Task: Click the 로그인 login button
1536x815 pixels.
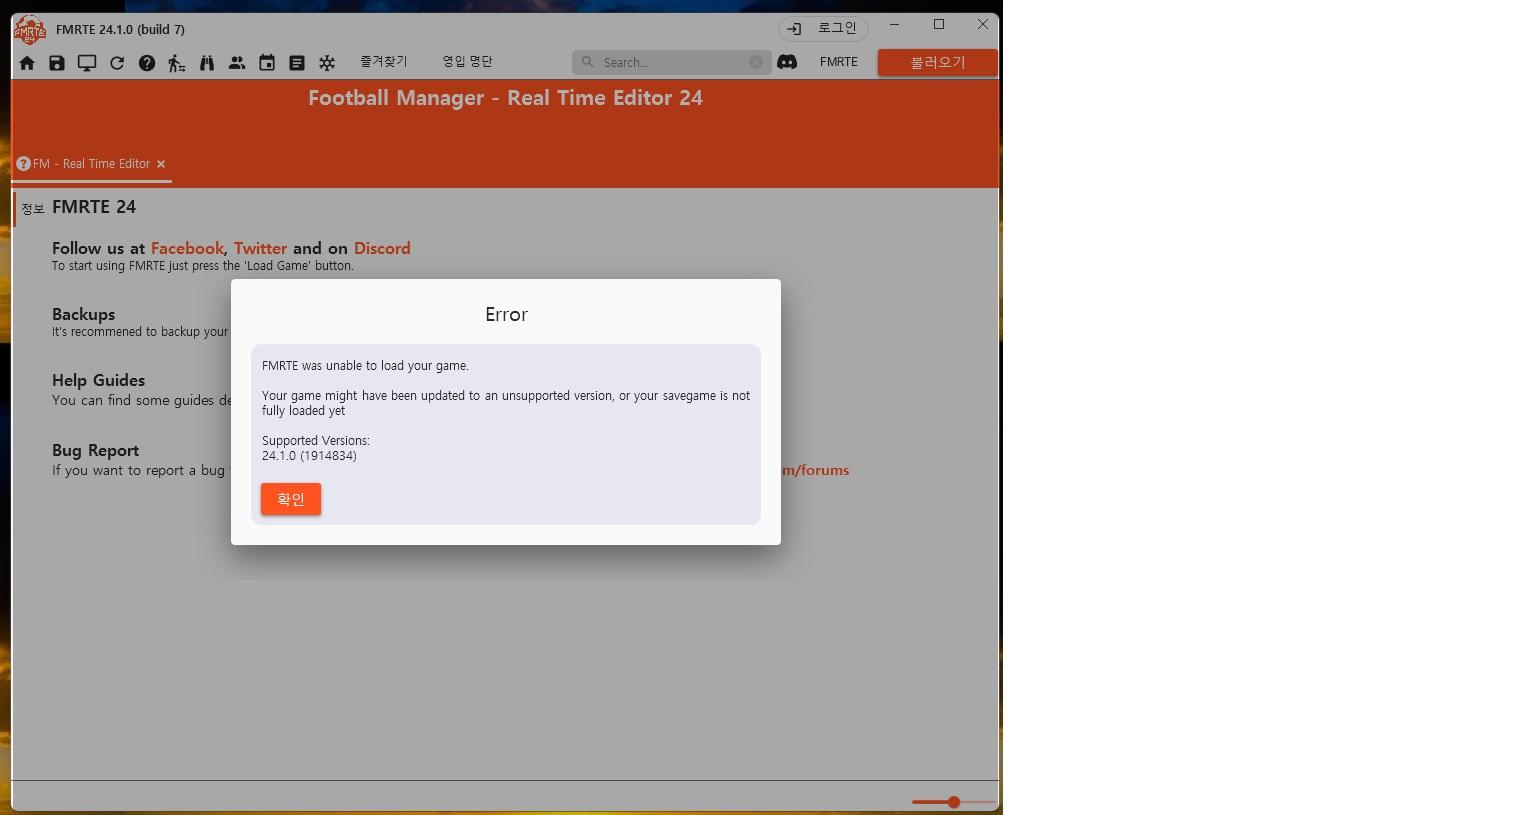Action: (823, 28)
